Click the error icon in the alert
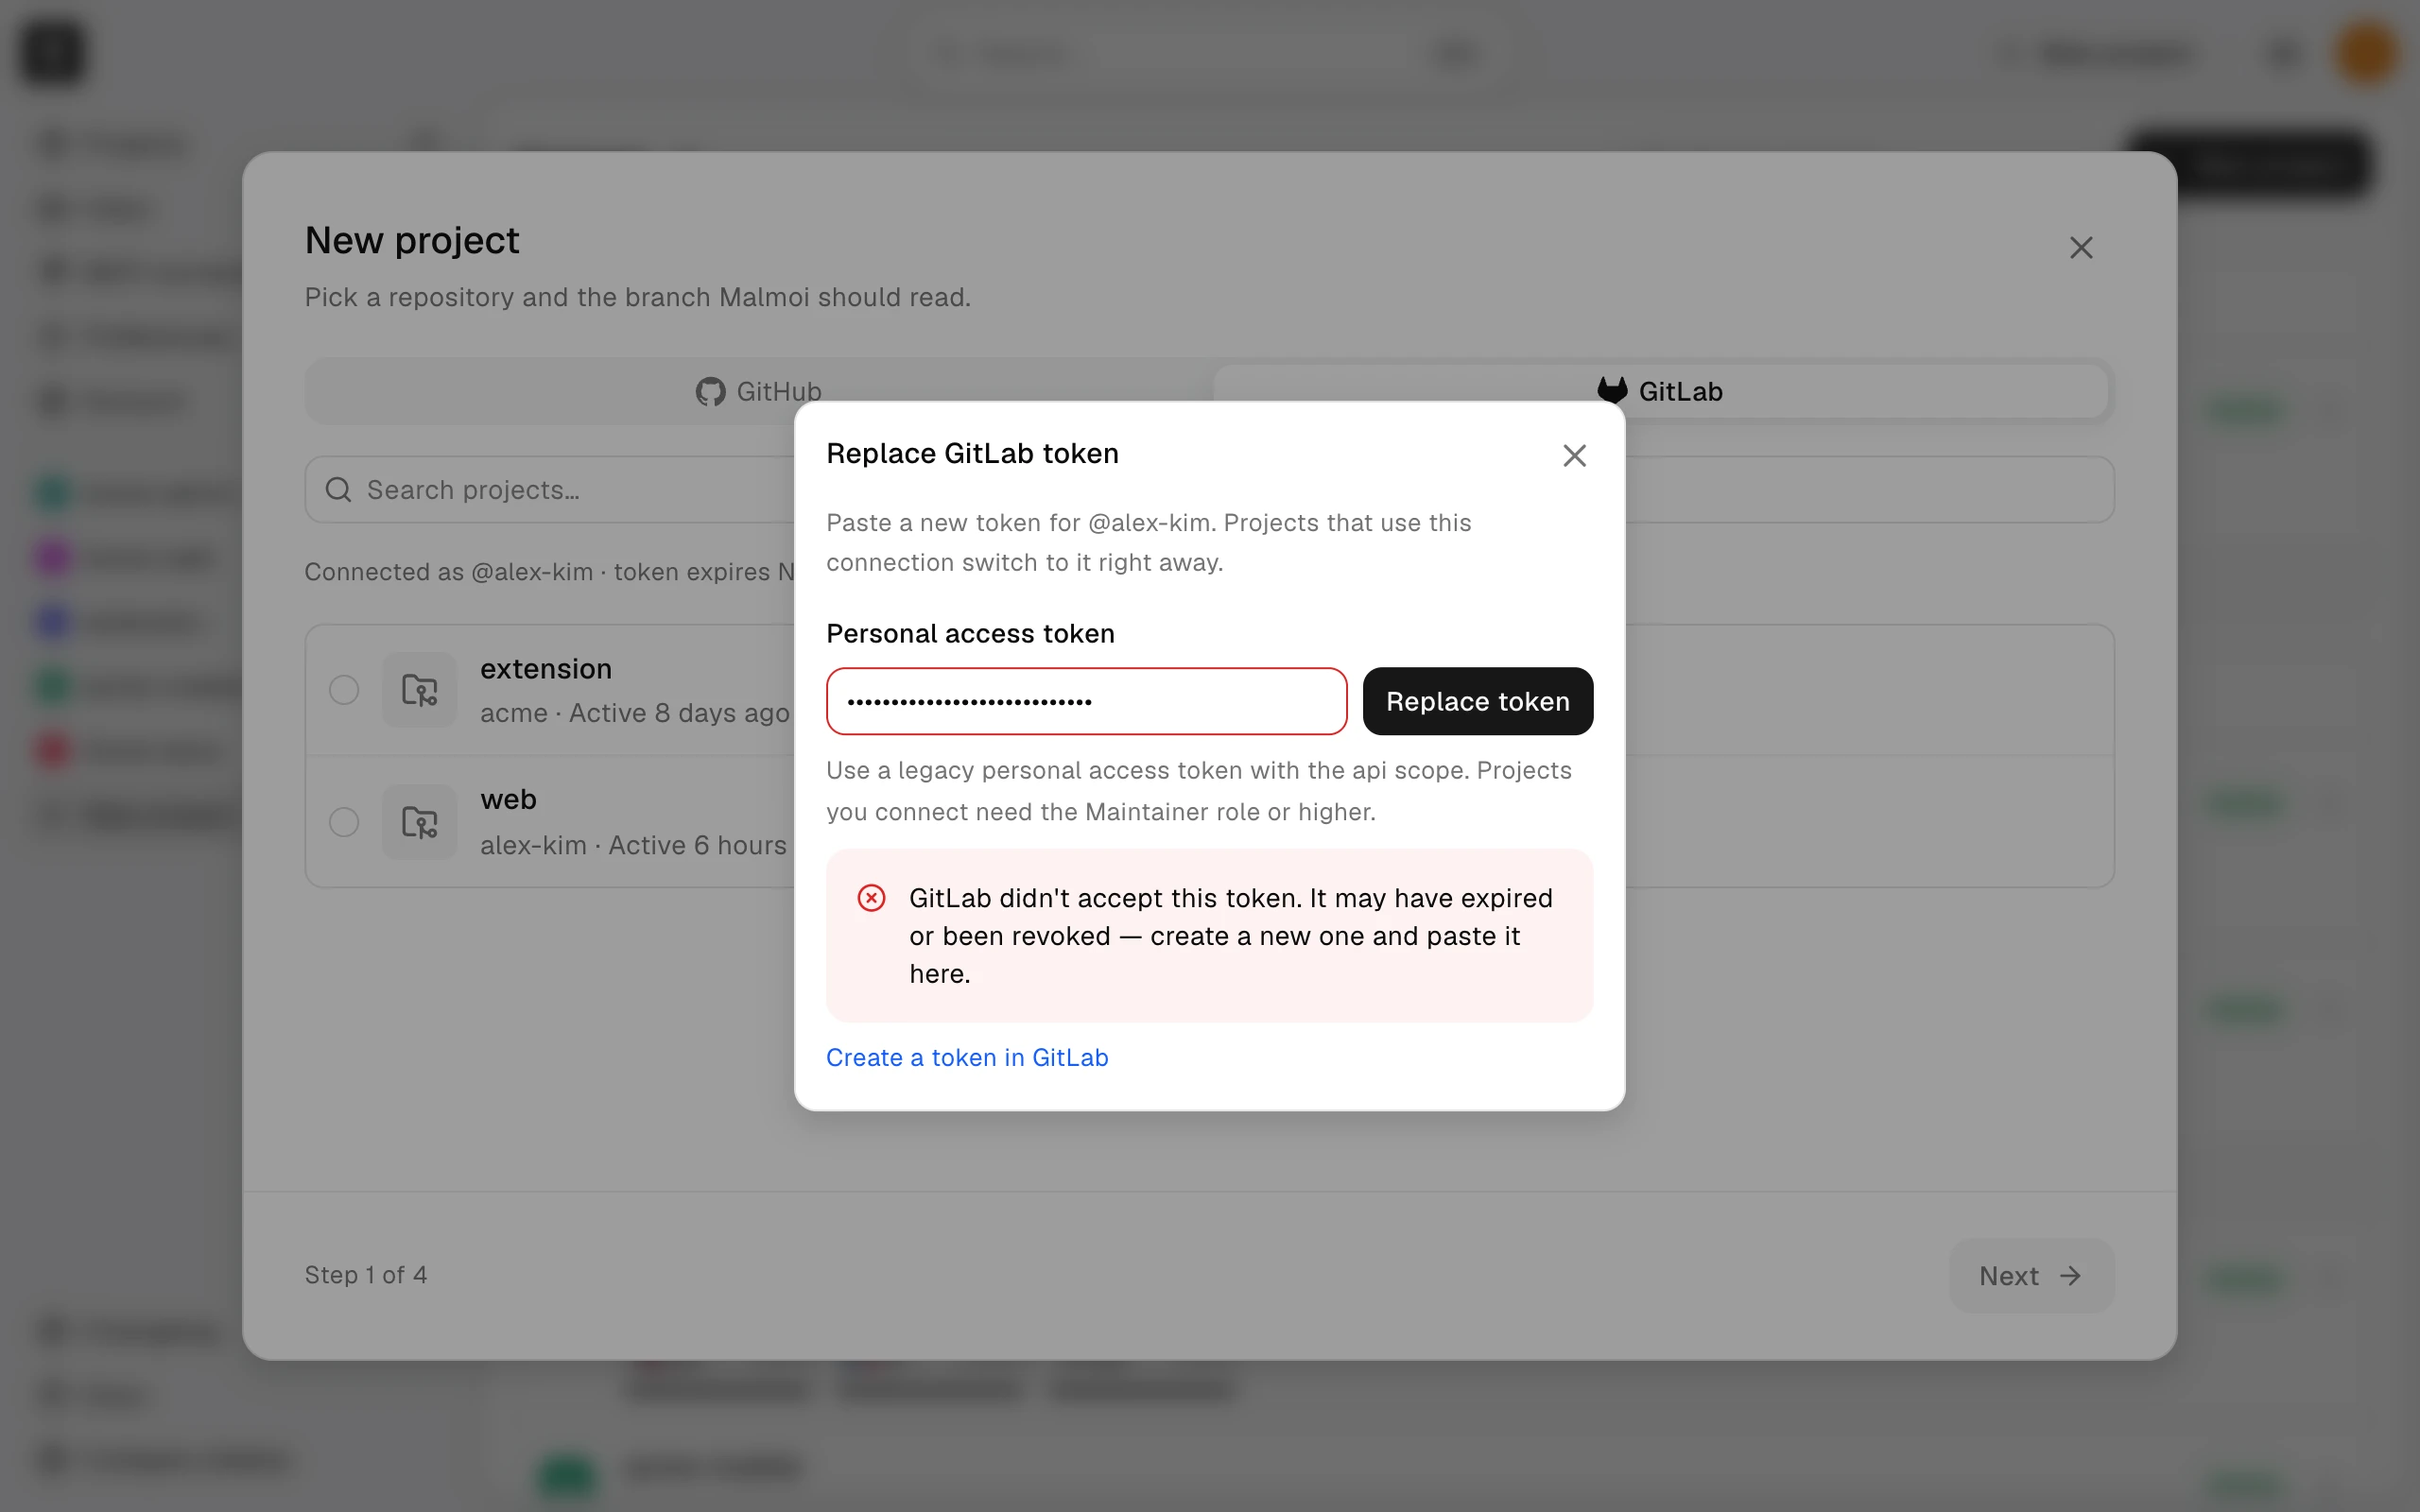Screen dimensions: 2420x1512 [871, 898]
